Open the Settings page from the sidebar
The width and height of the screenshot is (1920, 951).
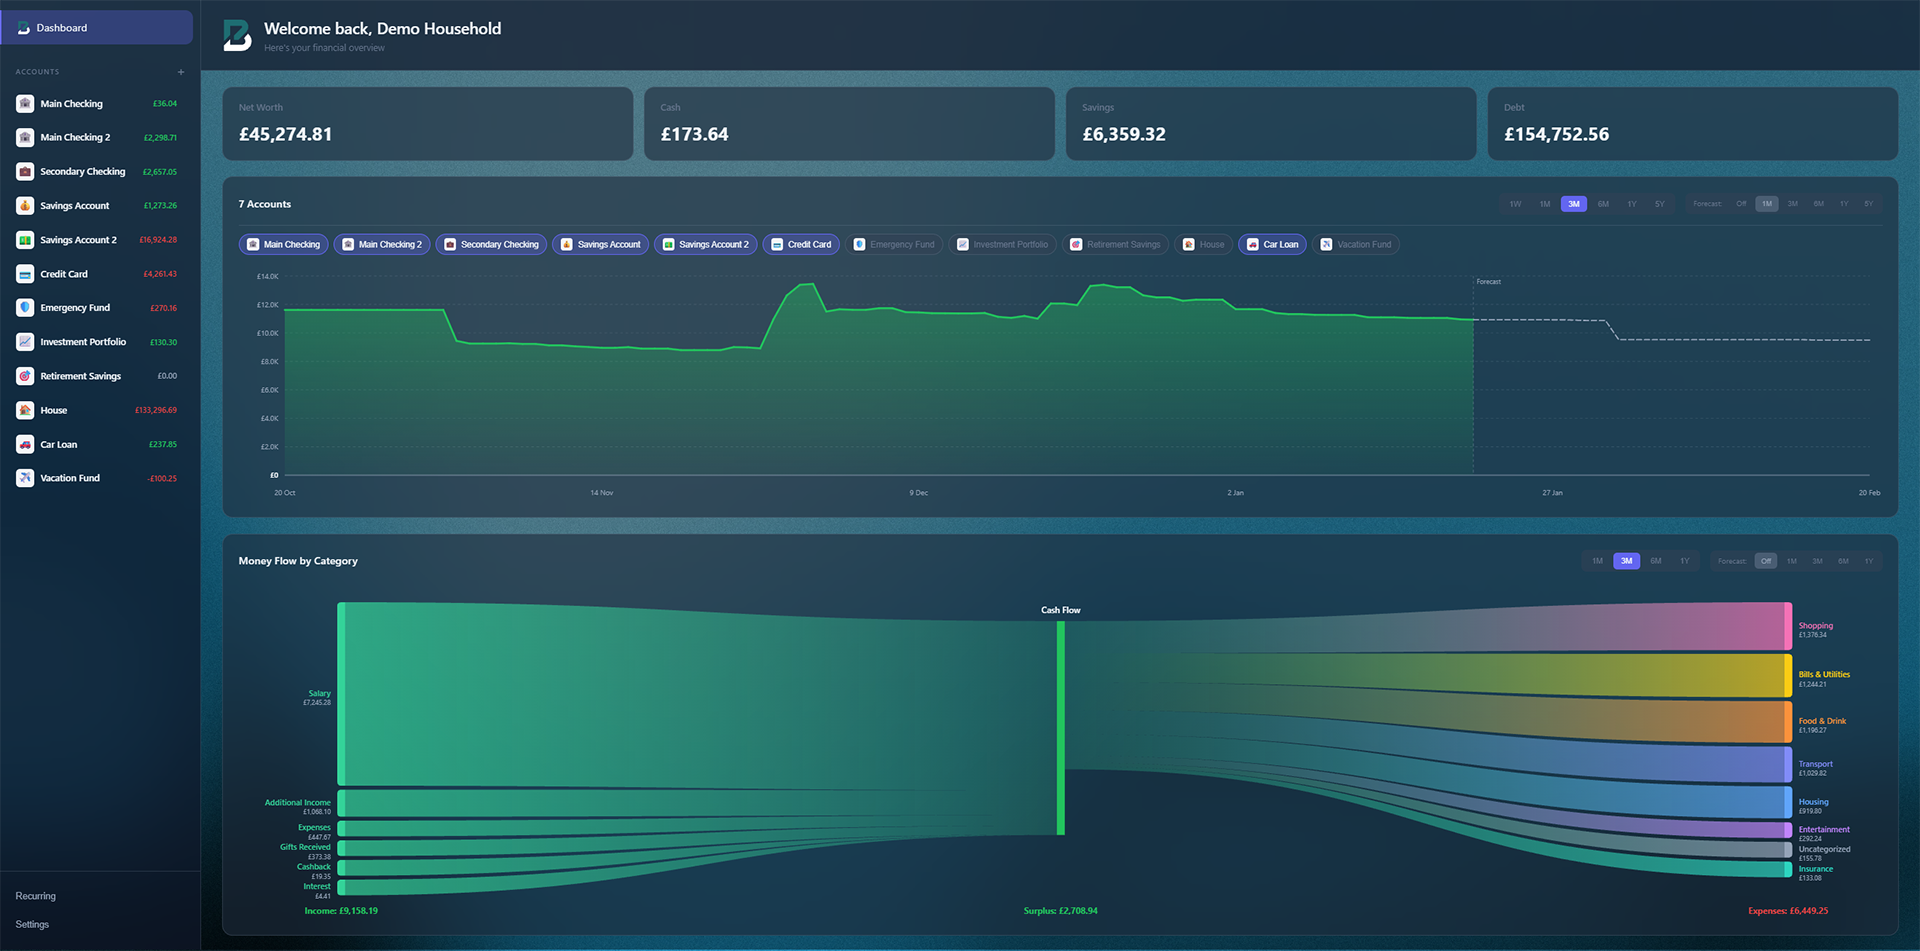(31, 924)
